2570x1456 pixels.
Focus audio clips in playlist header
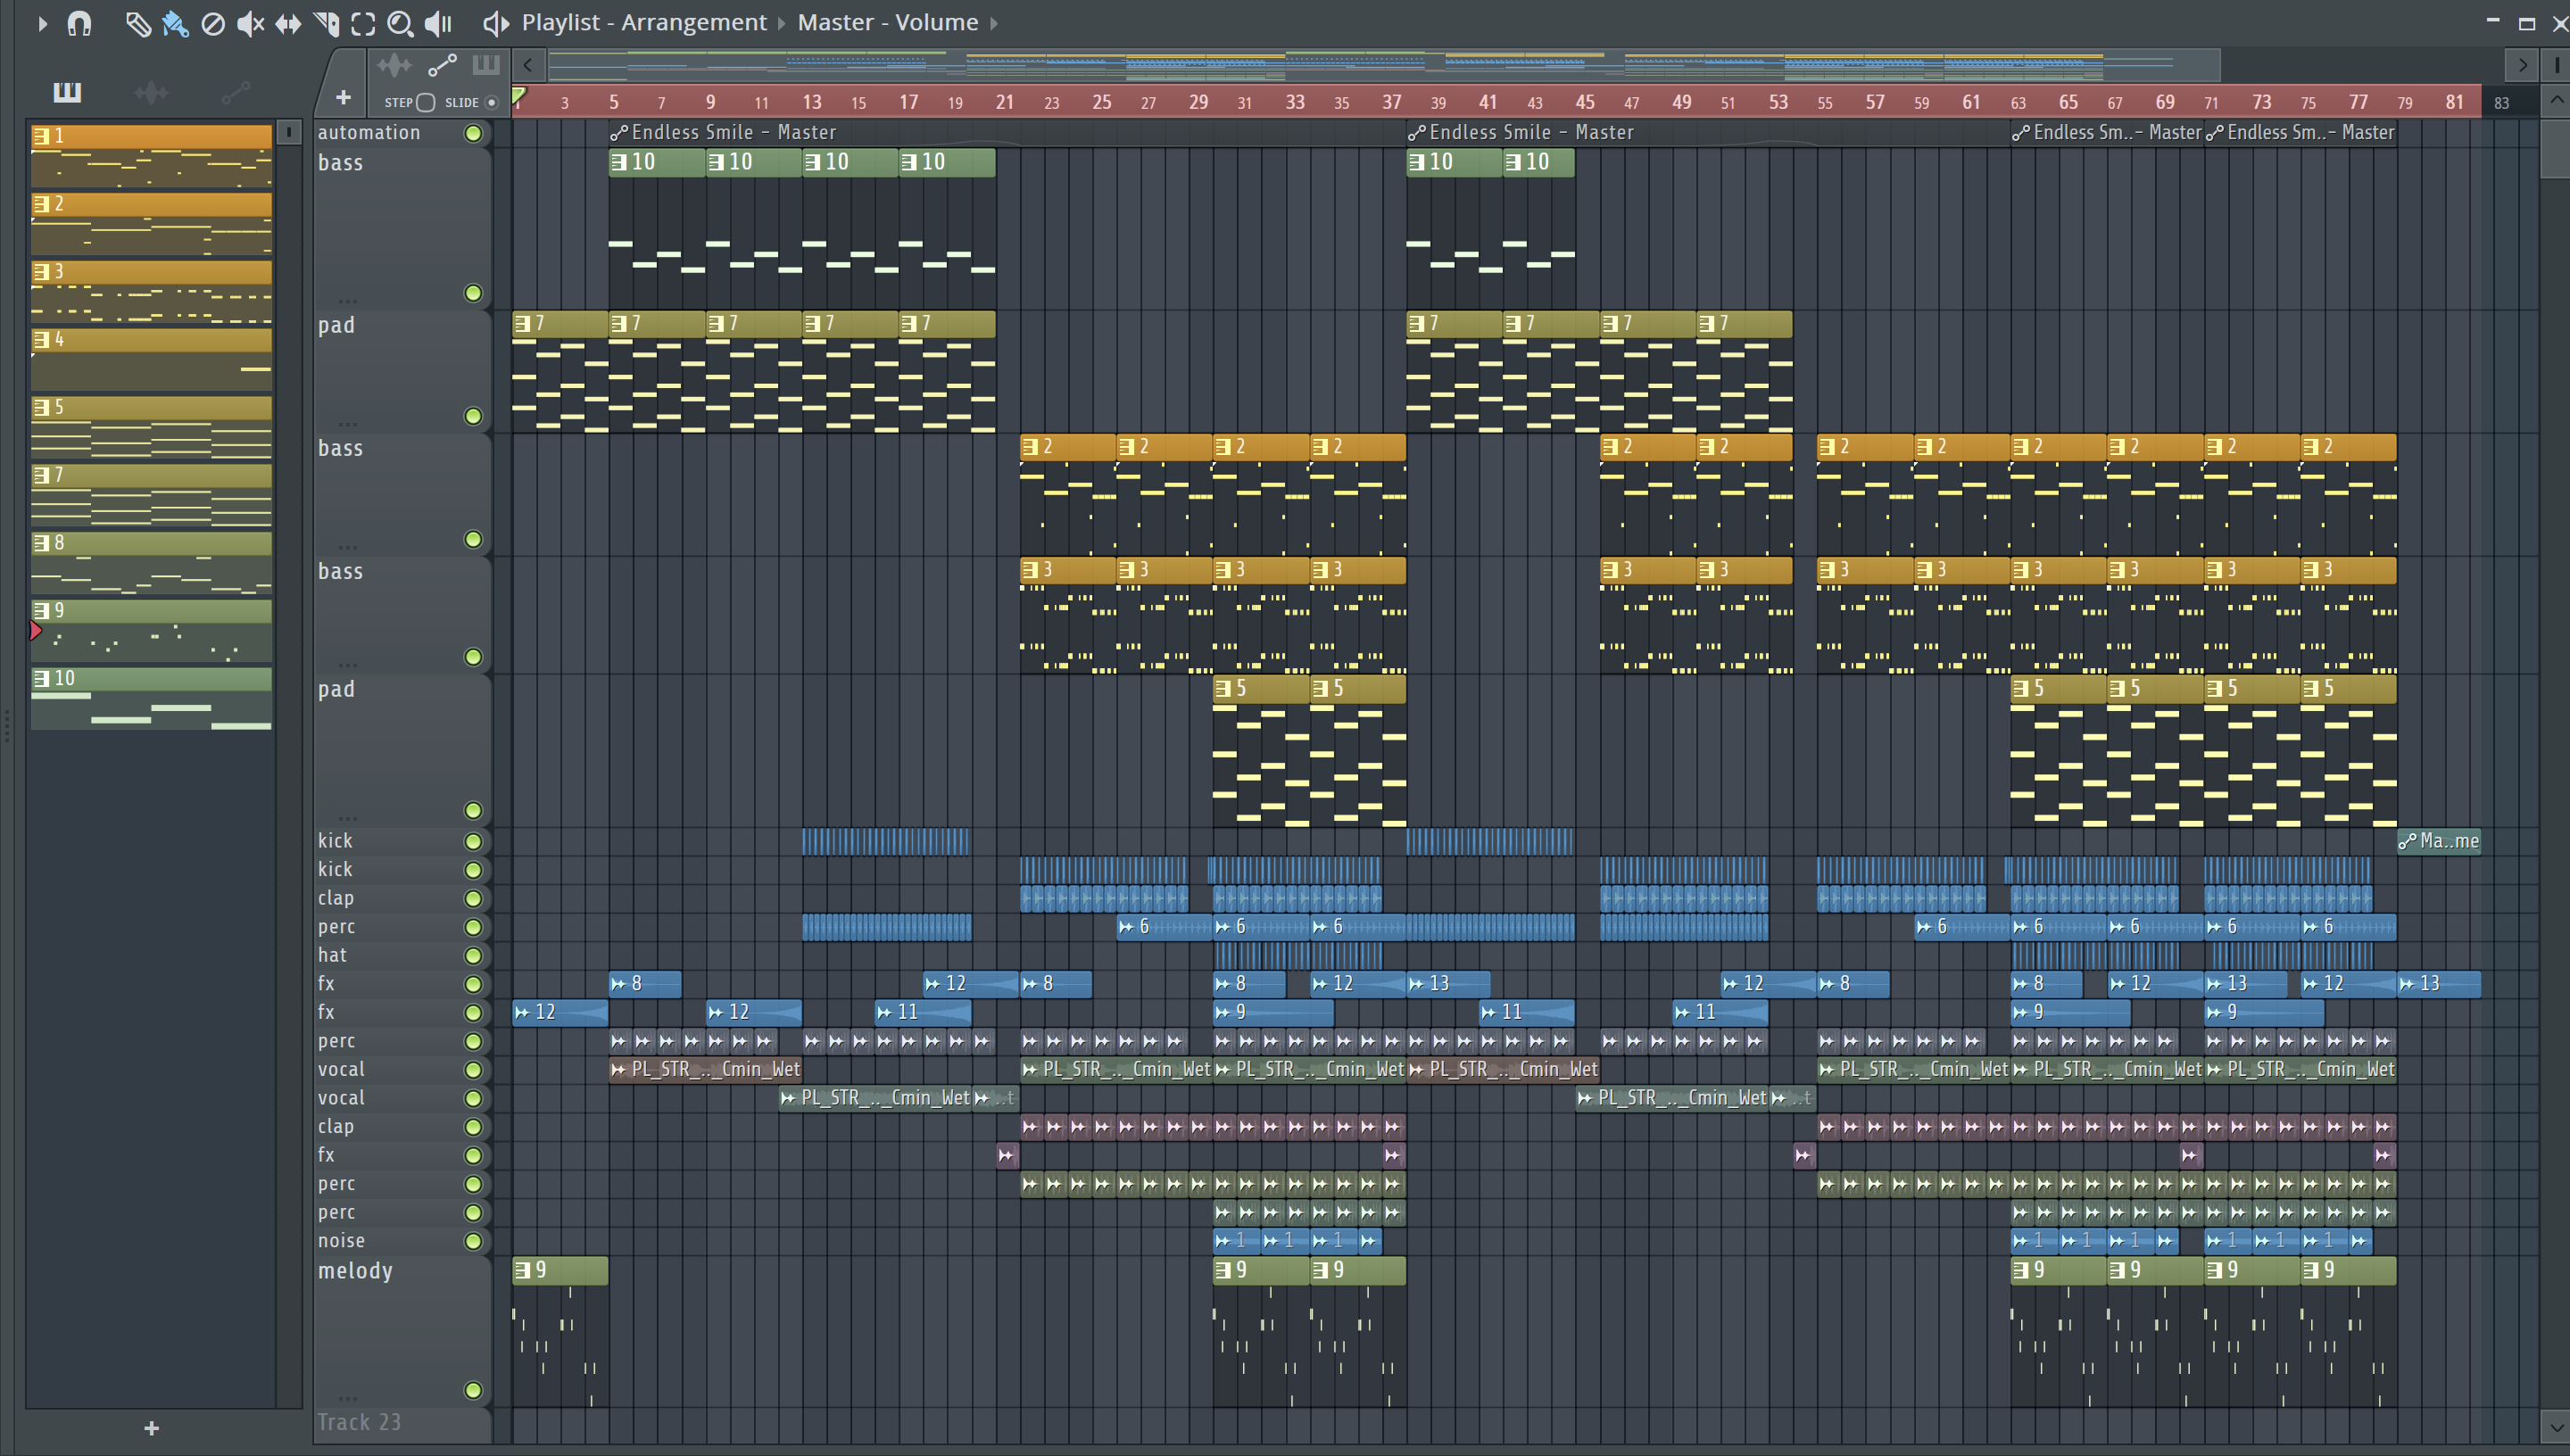(394, 66)
